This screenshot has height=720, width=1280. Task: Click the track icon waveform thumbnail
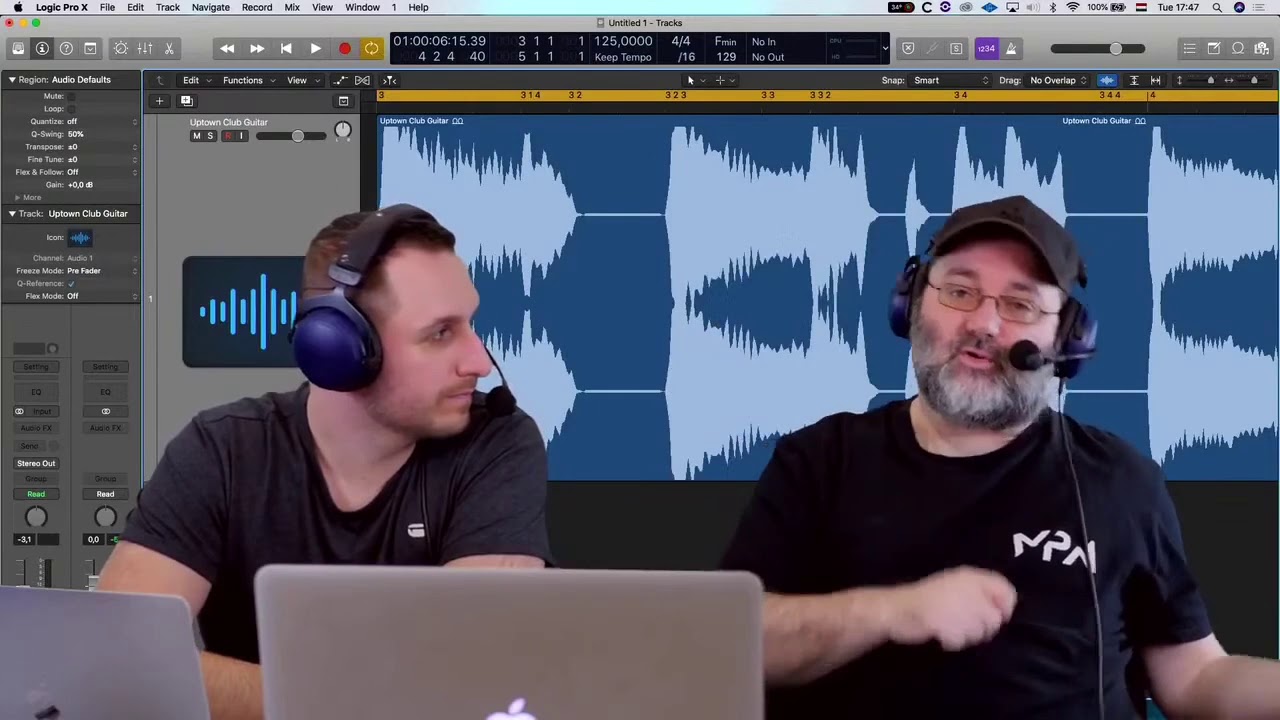click(80, 238)
